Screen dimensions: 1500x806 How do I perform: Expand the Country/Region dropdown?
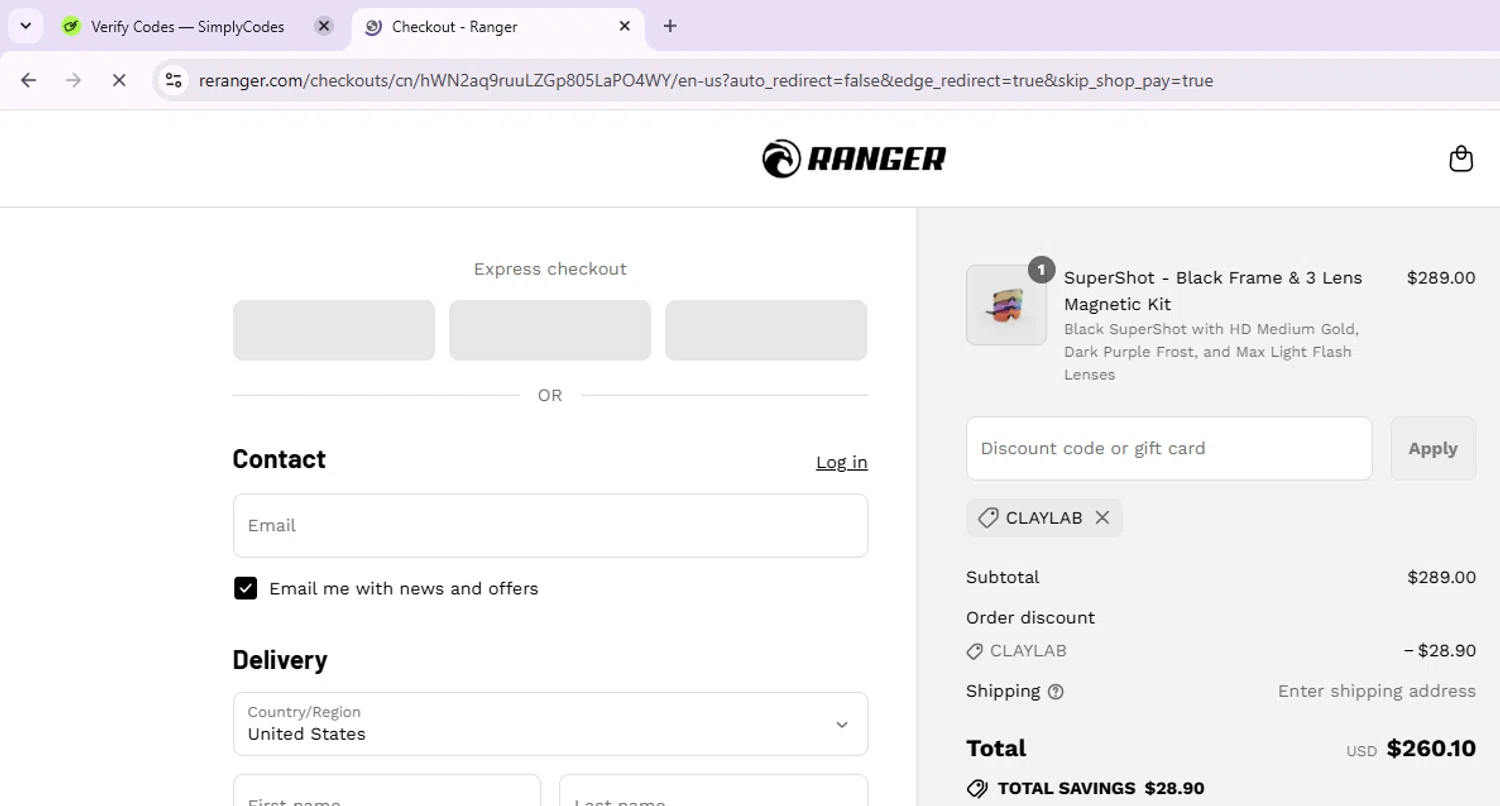[550, 724]
